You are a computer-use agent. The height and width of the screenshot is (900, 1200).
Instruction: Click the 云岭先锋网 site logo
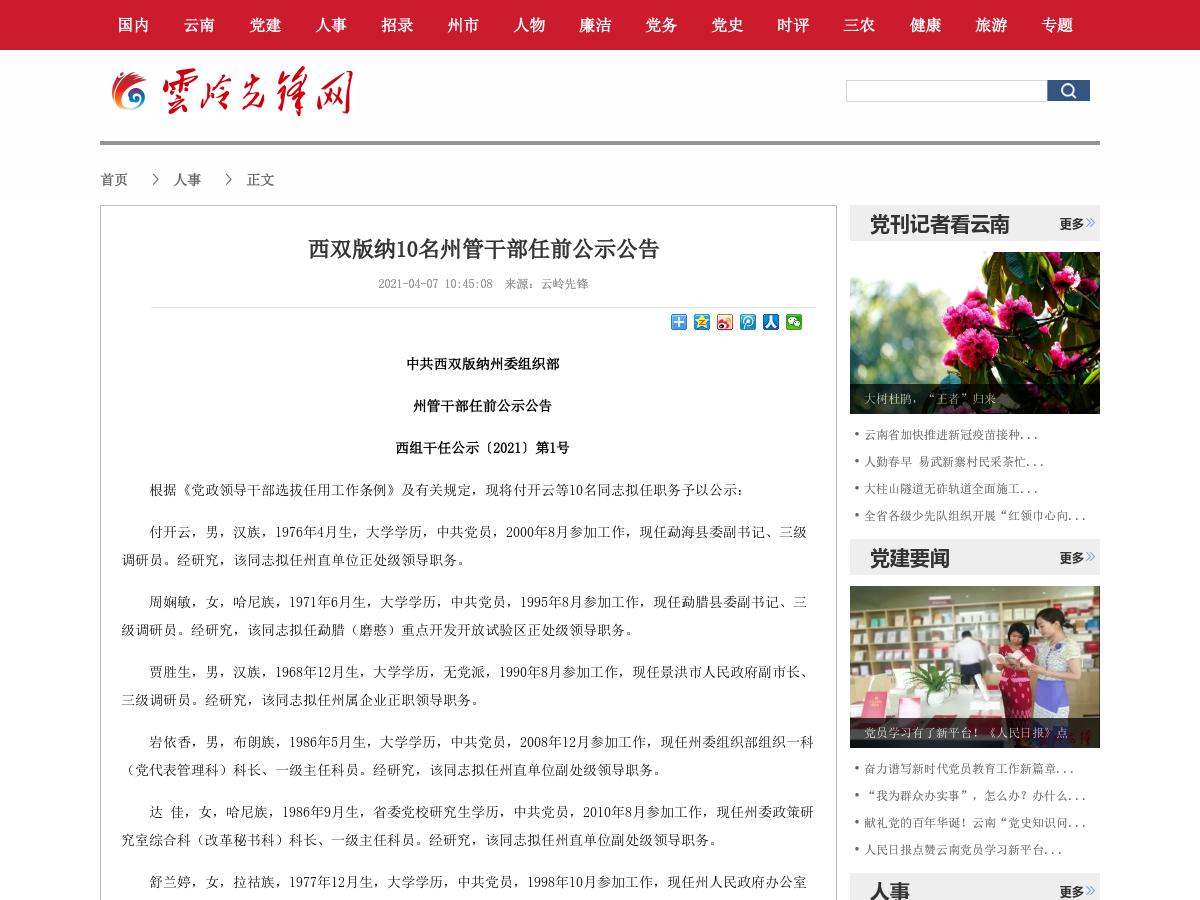coord(232,92)
